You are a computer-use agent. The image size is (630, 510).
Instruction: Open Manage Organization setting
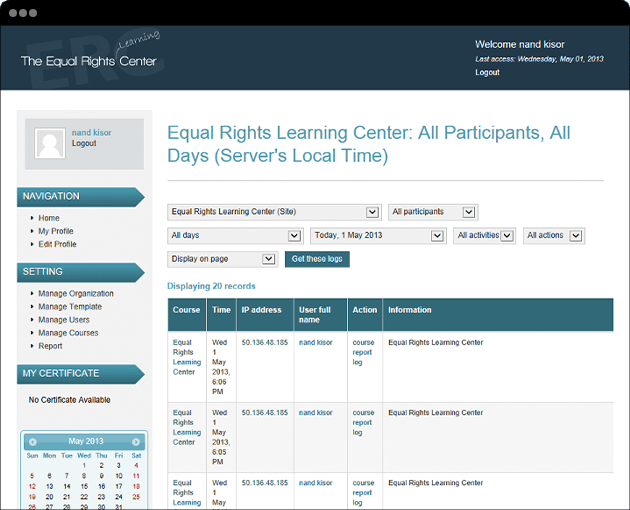tap(76, 294)
